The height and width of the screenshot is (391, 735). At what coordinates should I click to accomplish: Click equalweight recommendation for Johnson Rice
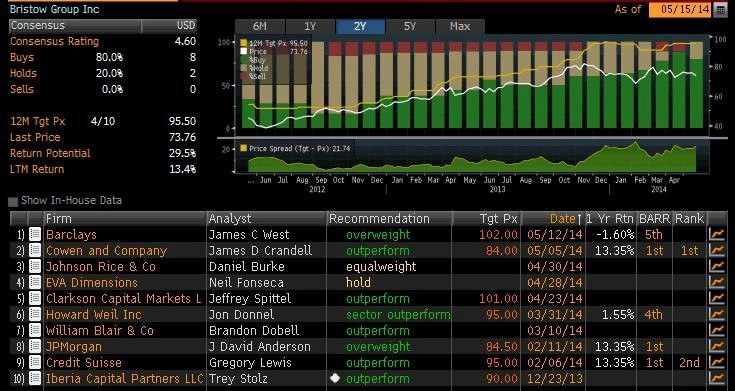click(x=381, y=266)
